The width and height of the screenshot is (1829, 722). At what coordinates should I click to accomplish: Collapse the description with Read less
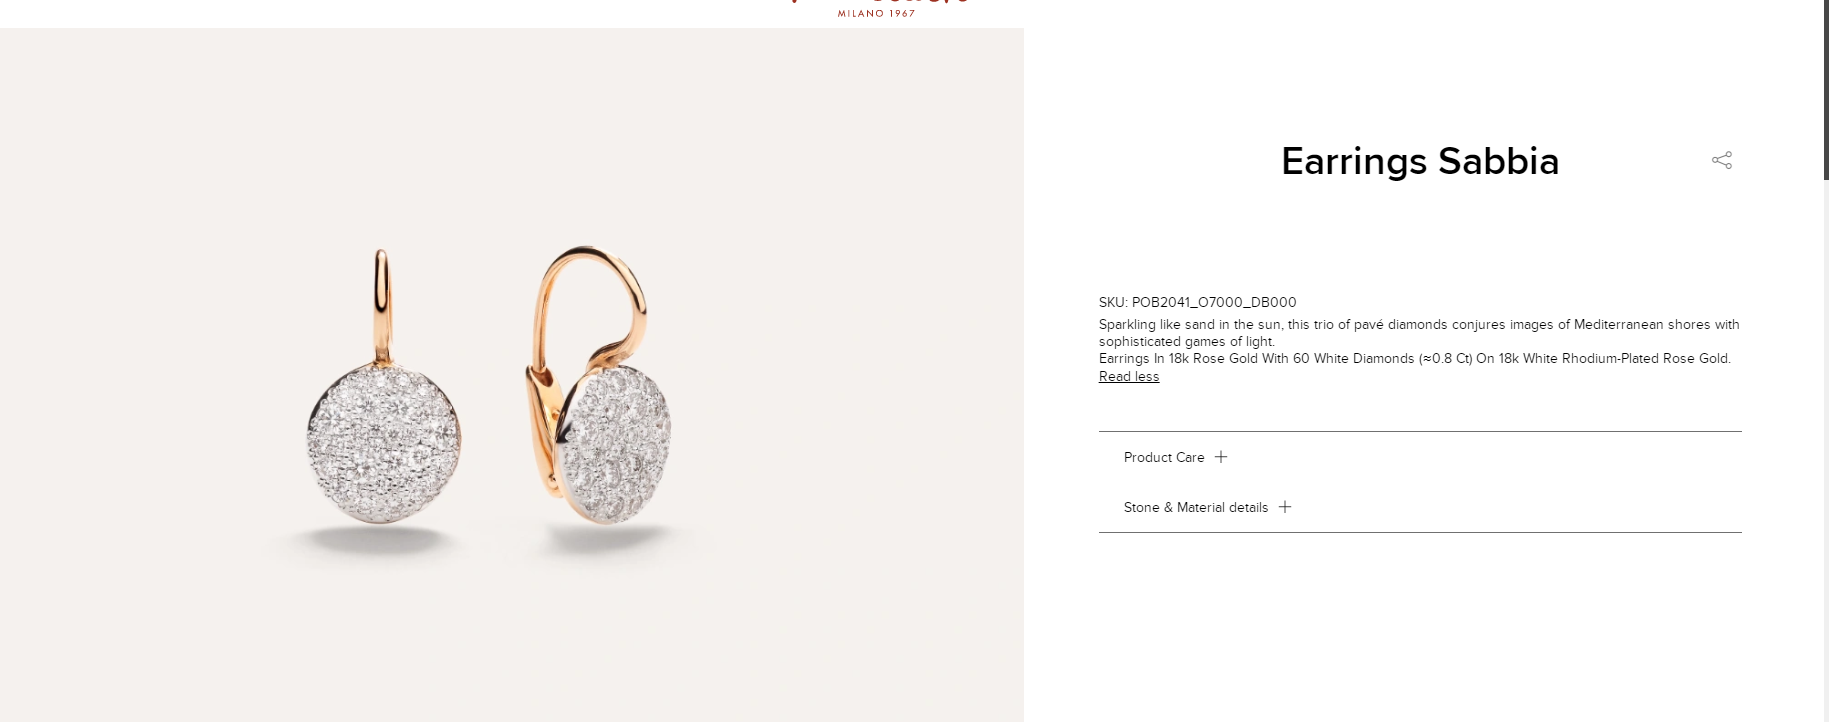tap(1129, 376)
